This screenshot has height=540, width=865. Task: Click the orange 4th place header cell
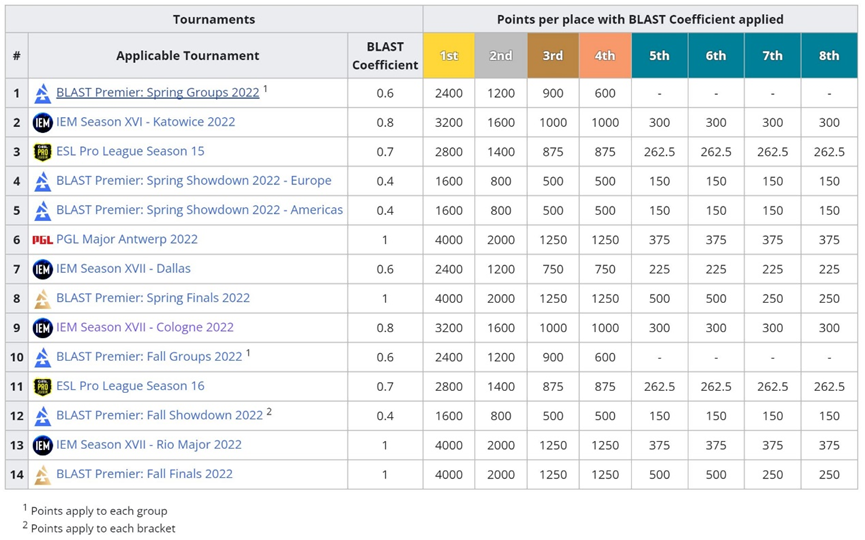click(x=605, y=55)
